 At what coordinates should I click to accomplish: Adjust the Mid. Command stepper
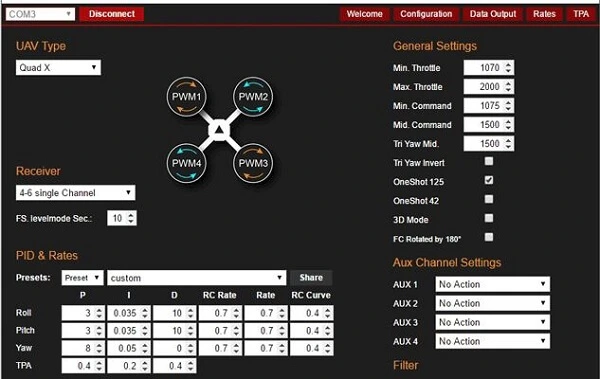pos(508,125)
